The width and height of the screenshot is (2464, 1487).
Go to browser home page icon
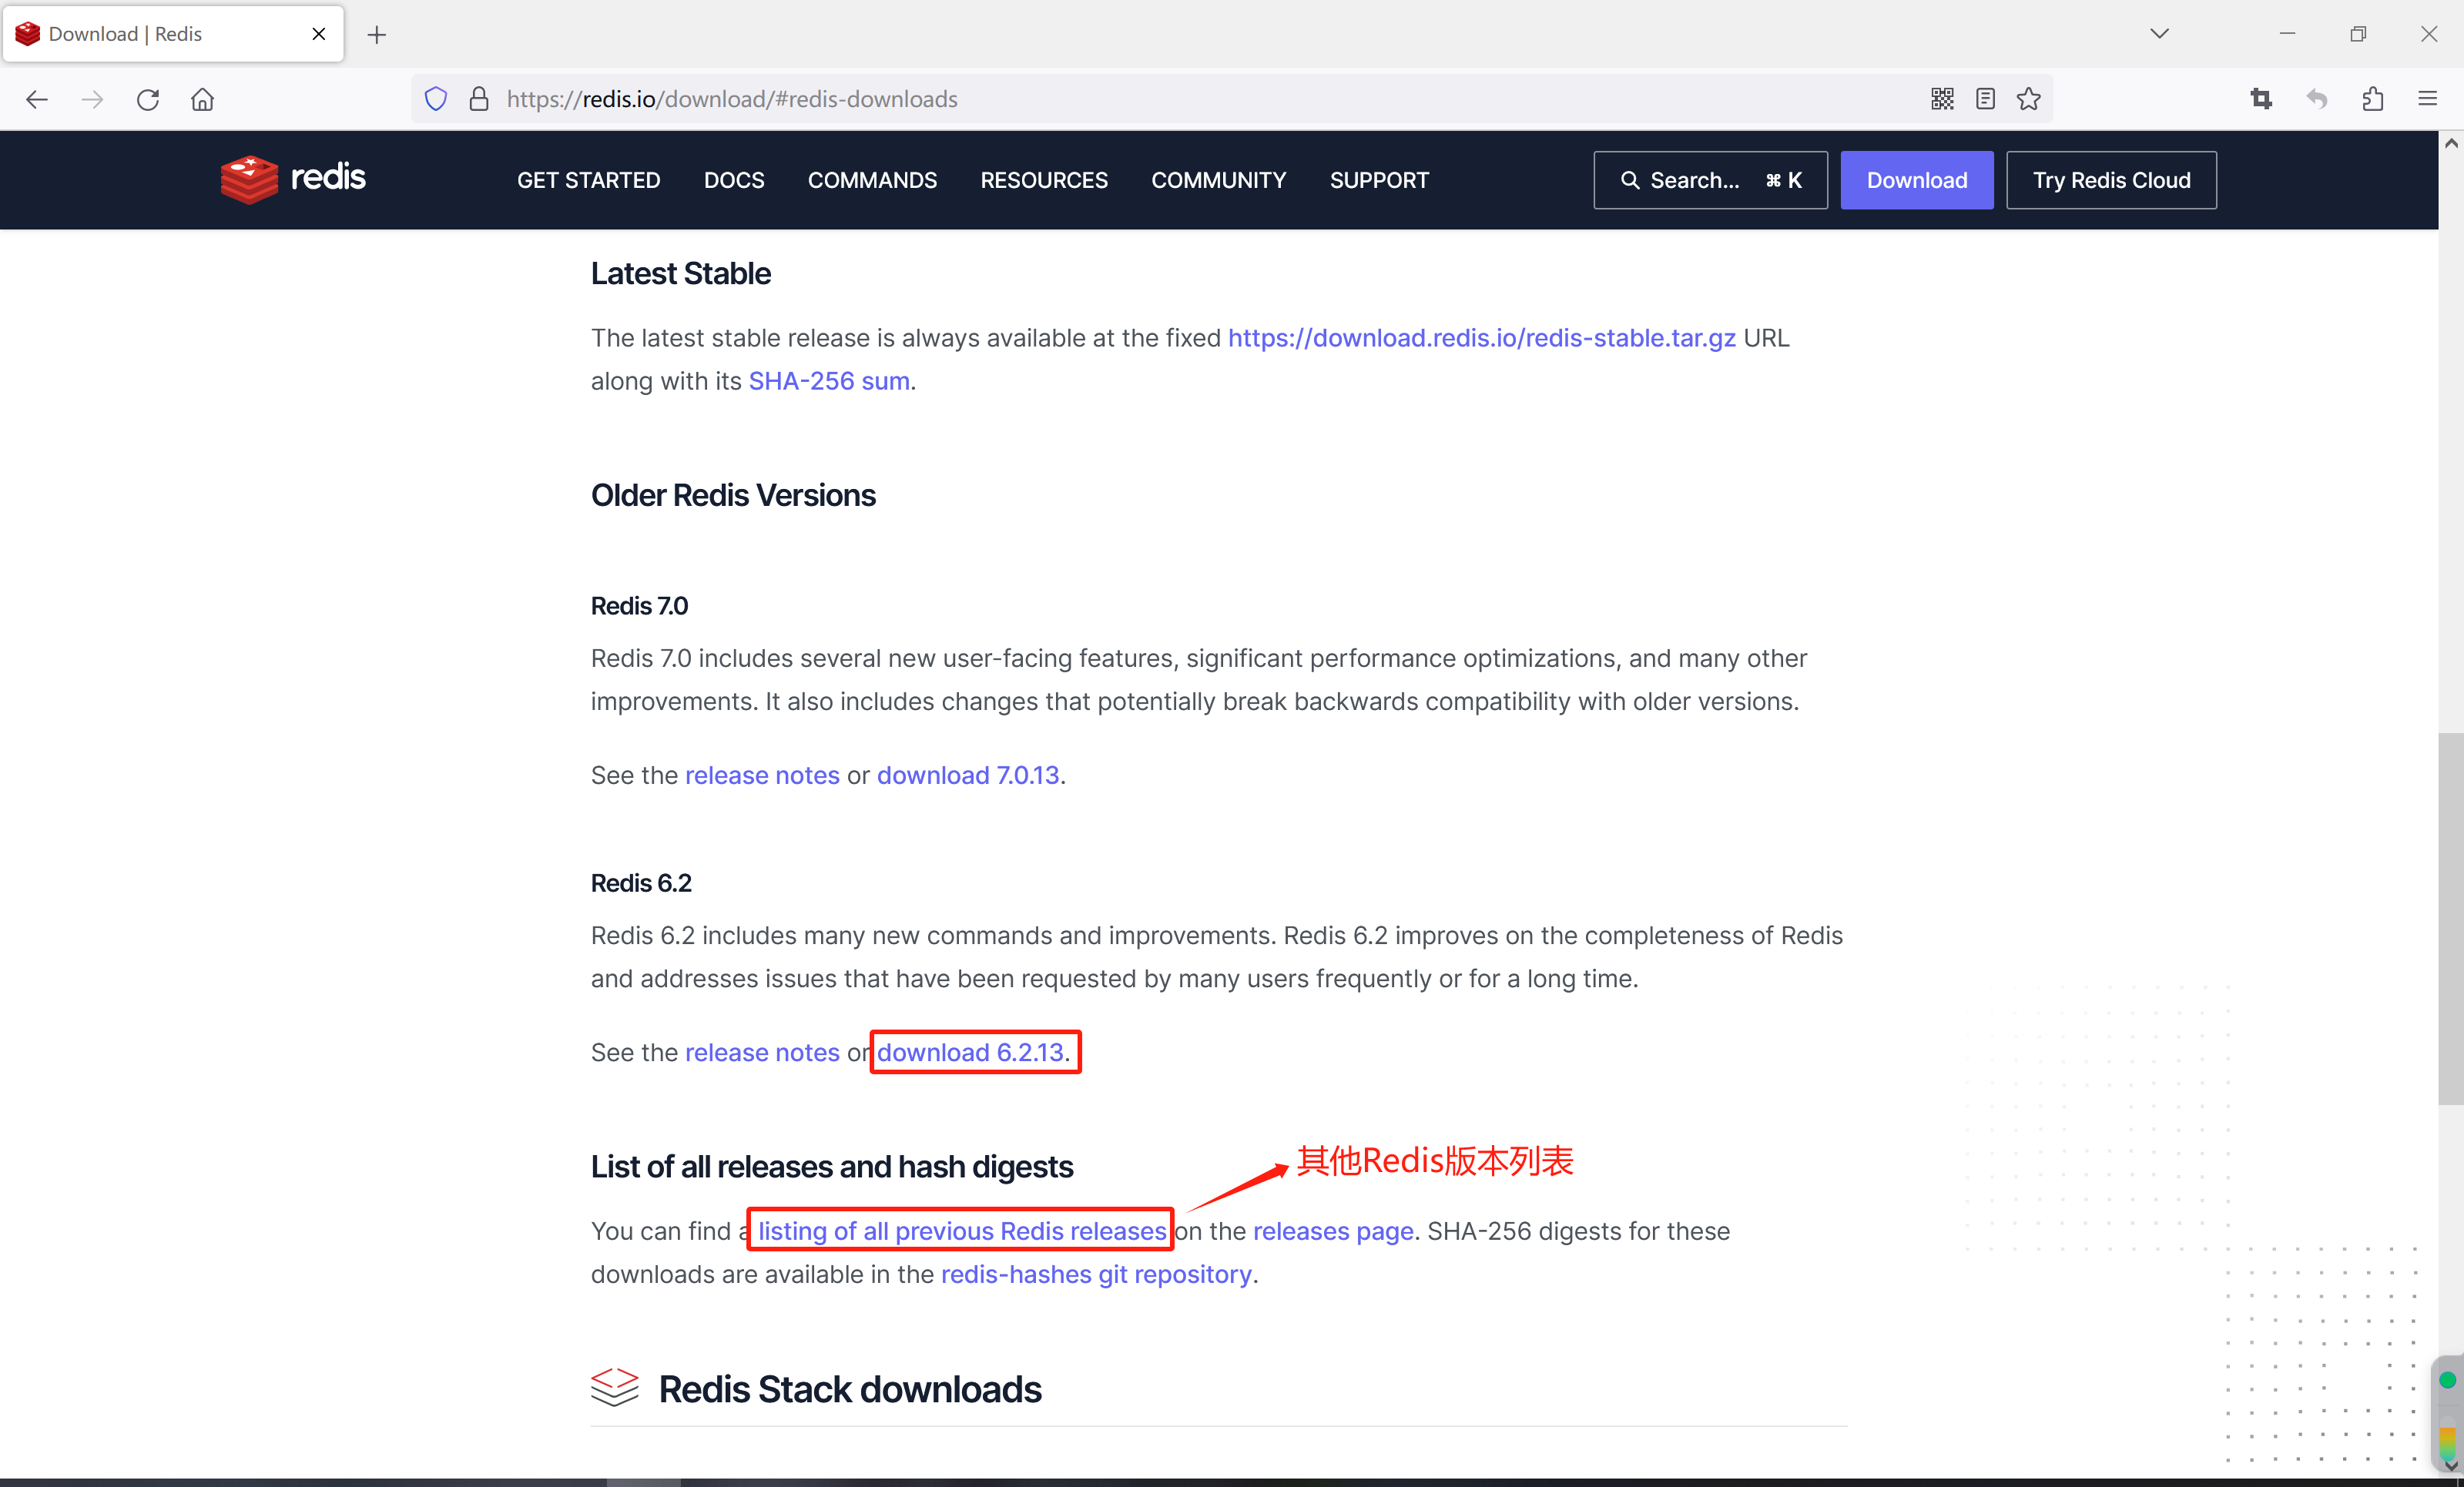202,99
